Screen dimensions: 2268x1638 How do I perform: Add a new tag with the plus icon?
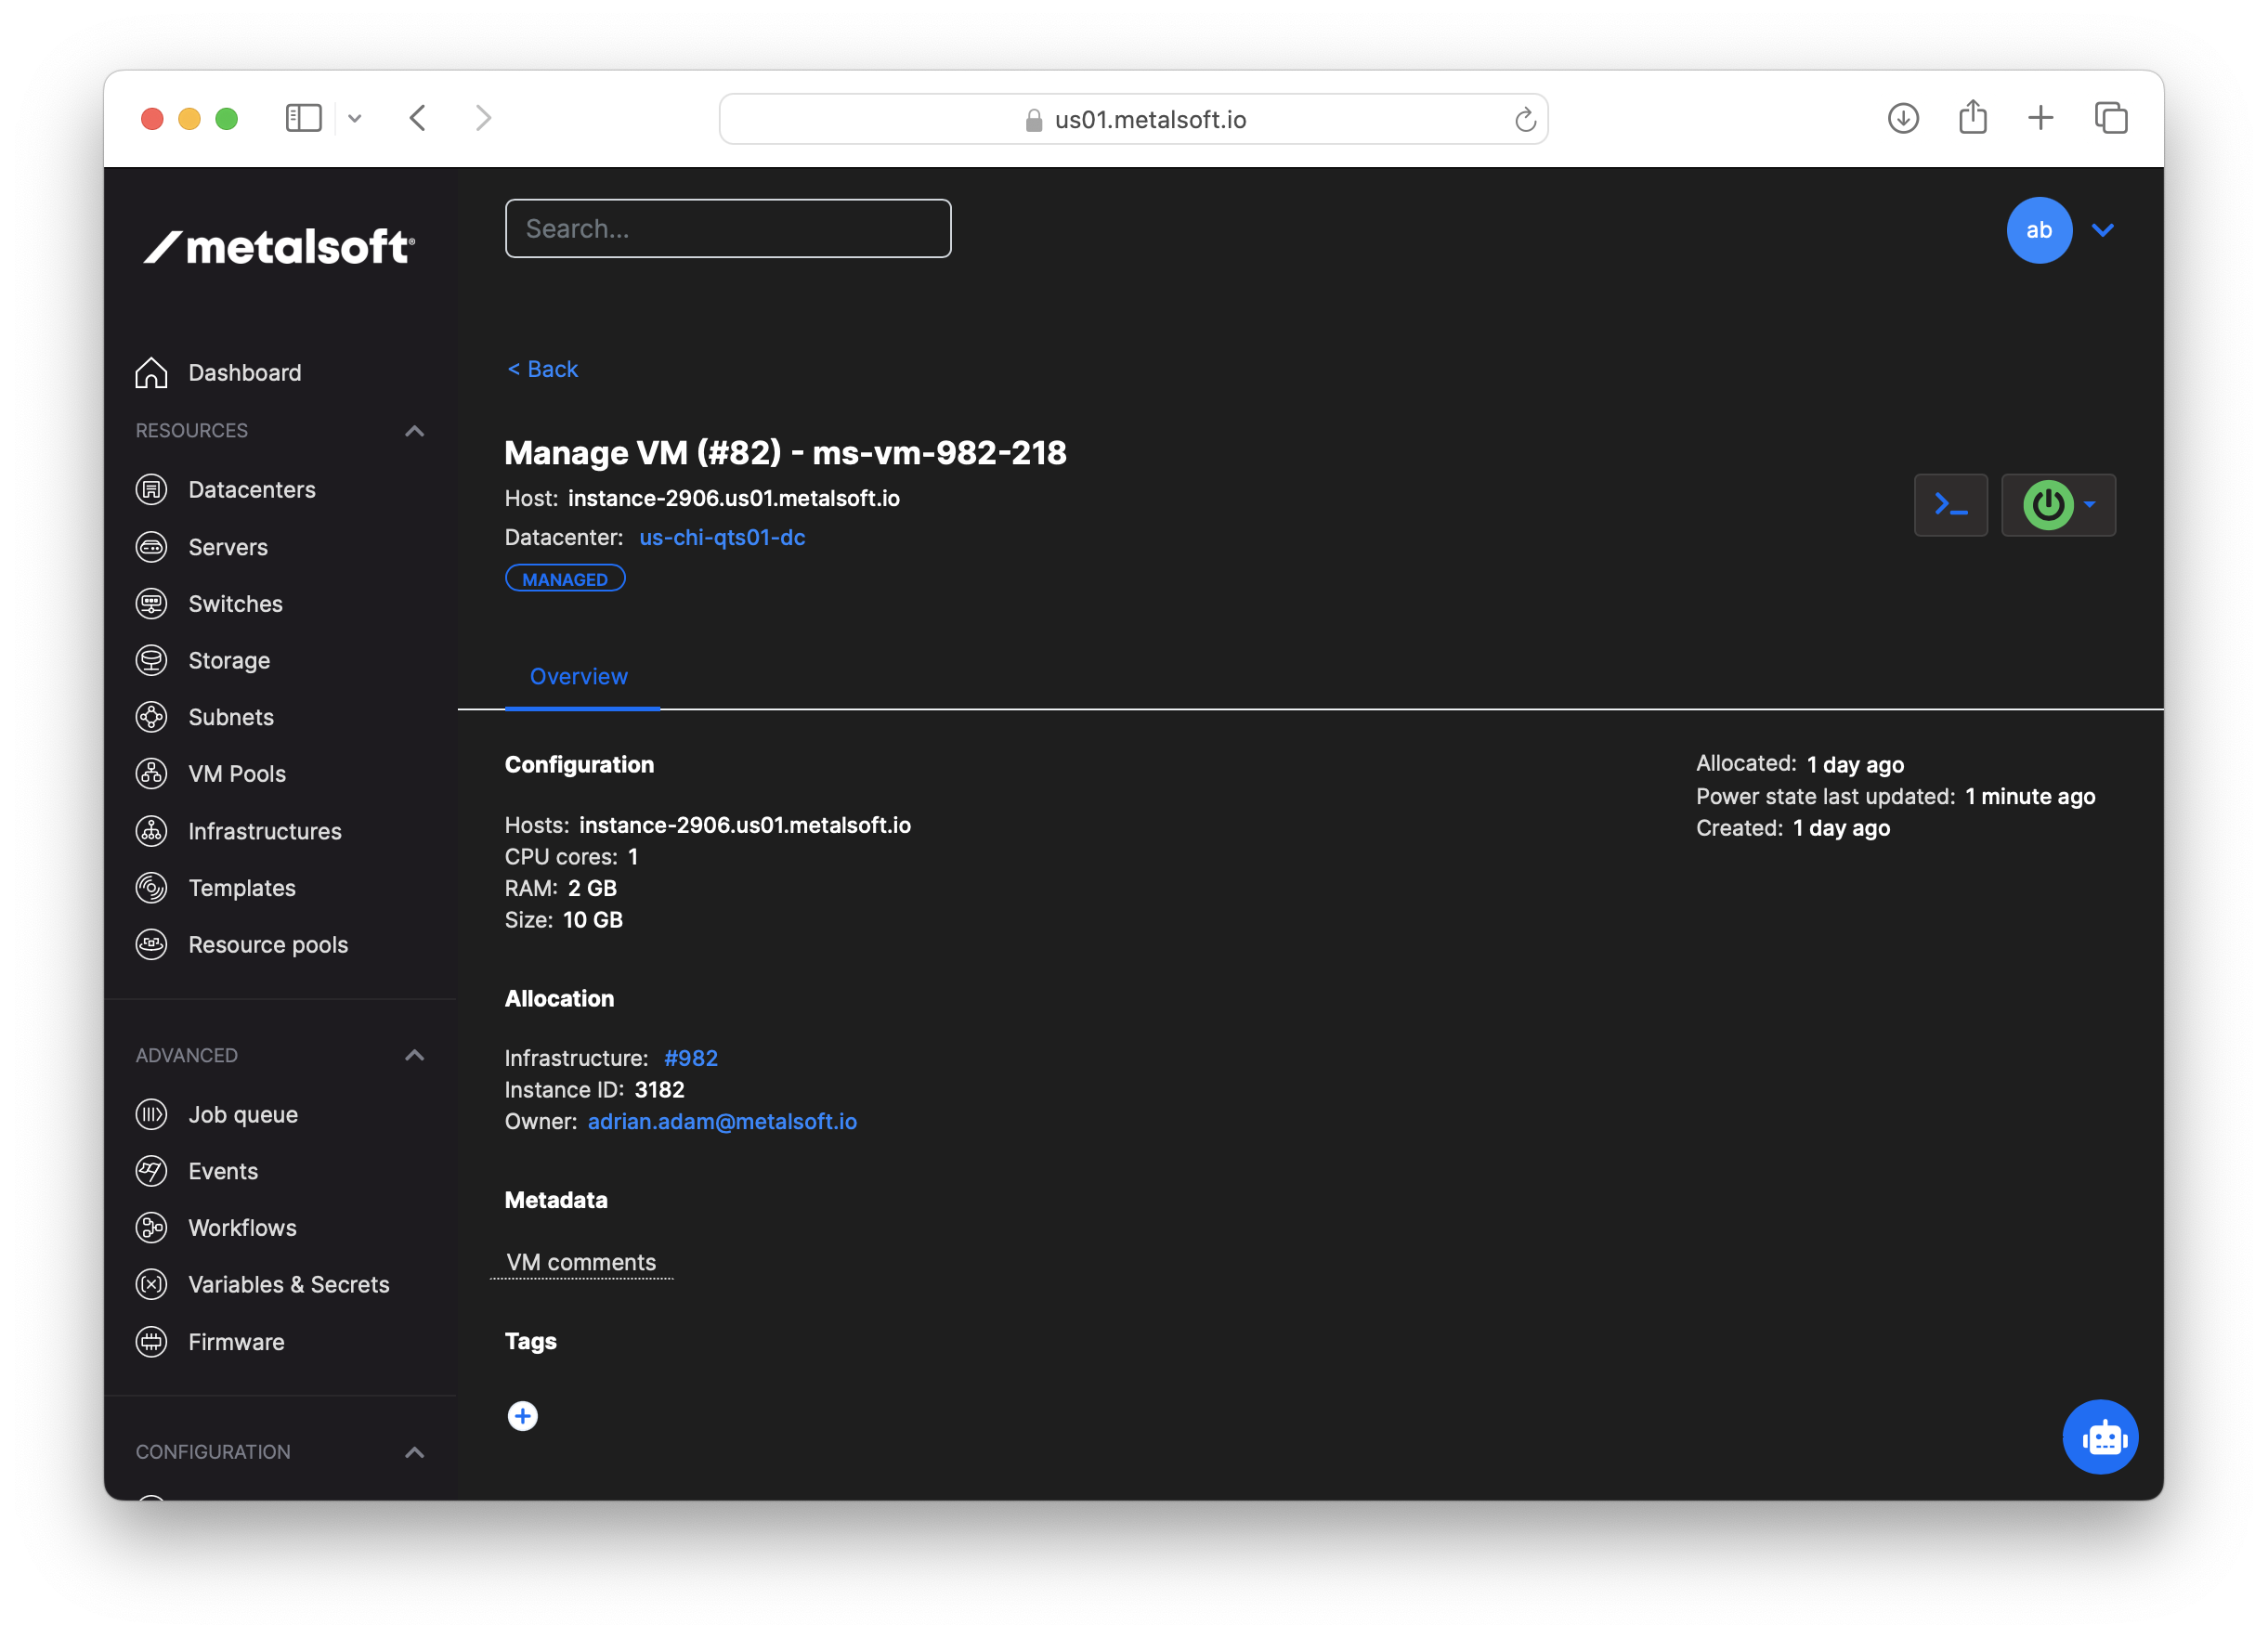pos(522,1416)
